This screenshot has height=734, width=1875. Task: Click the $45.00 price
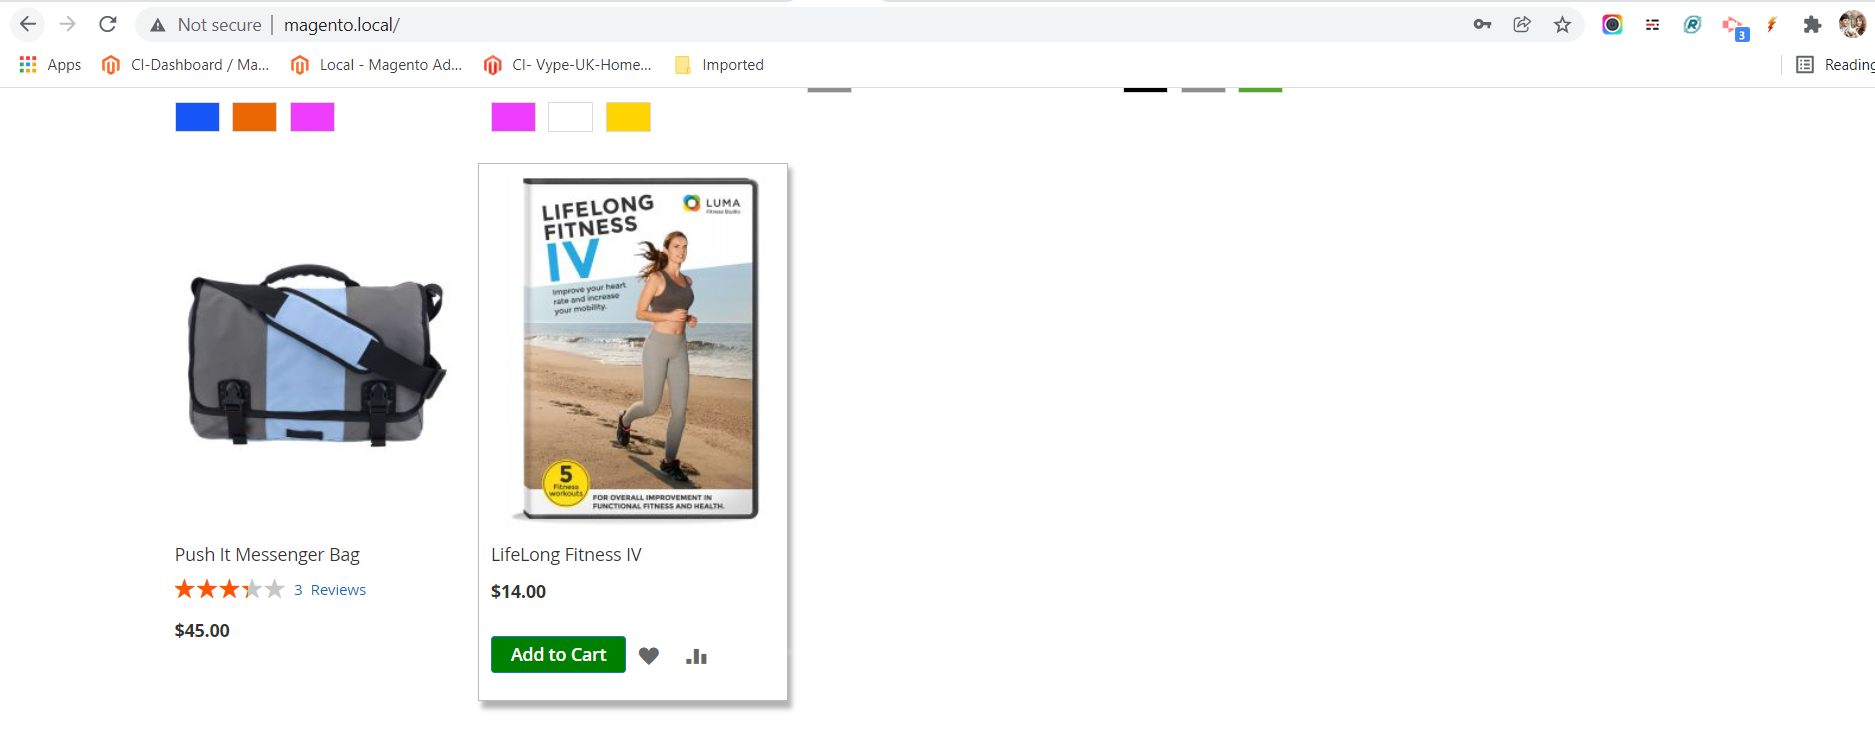point(202,631)
